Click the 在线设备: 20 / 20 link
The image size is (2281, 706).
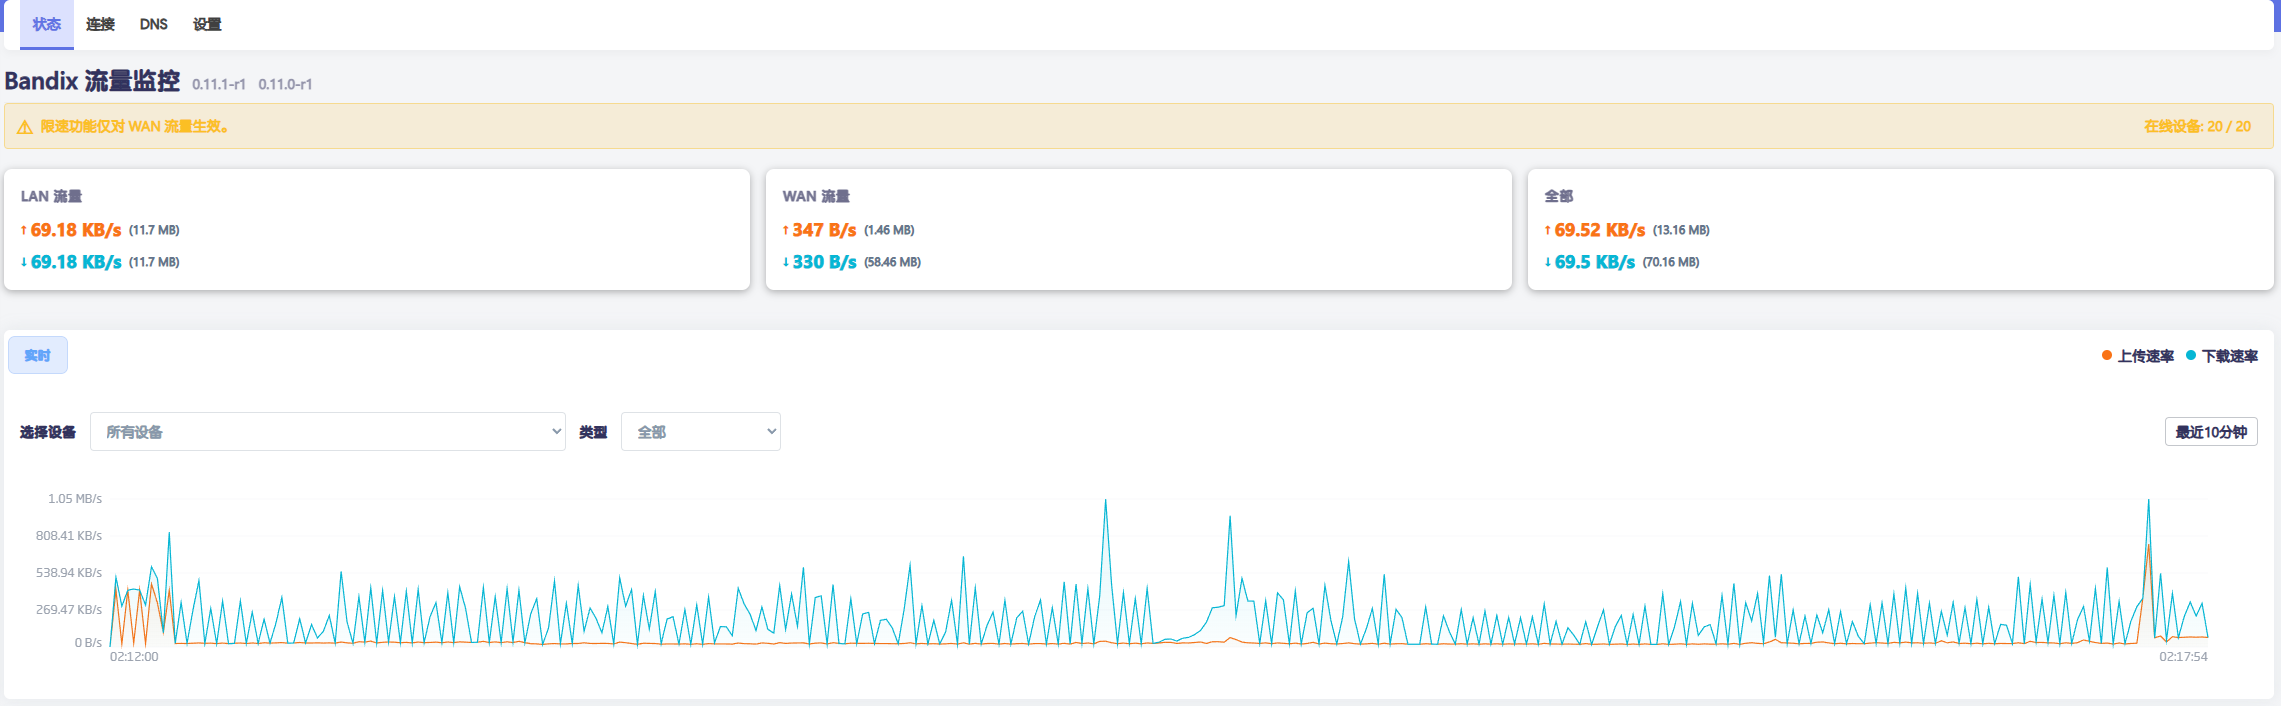2196,127
